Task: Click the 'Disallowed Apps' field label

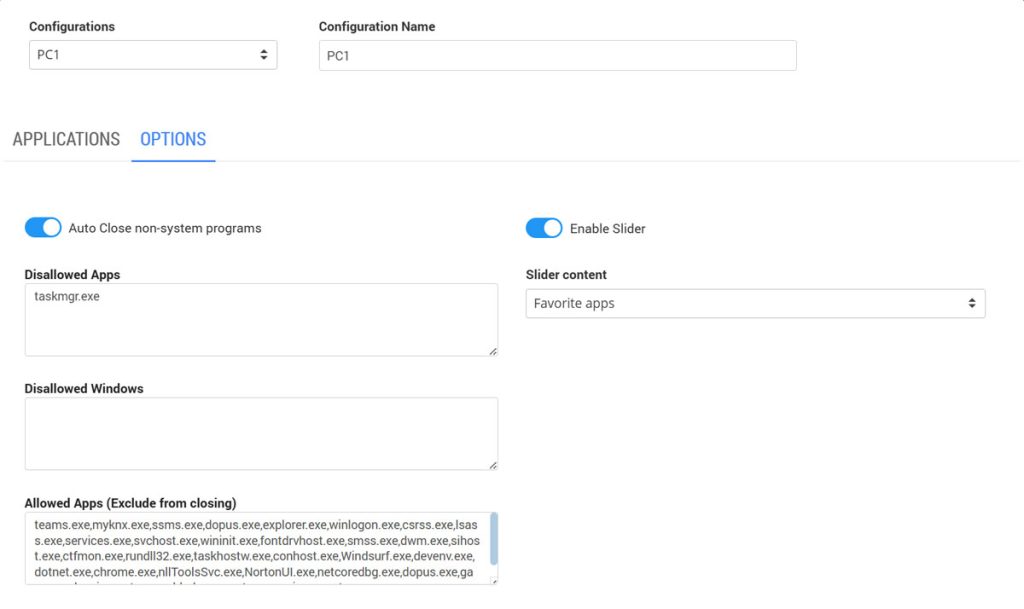Action: tap(72, 274)
